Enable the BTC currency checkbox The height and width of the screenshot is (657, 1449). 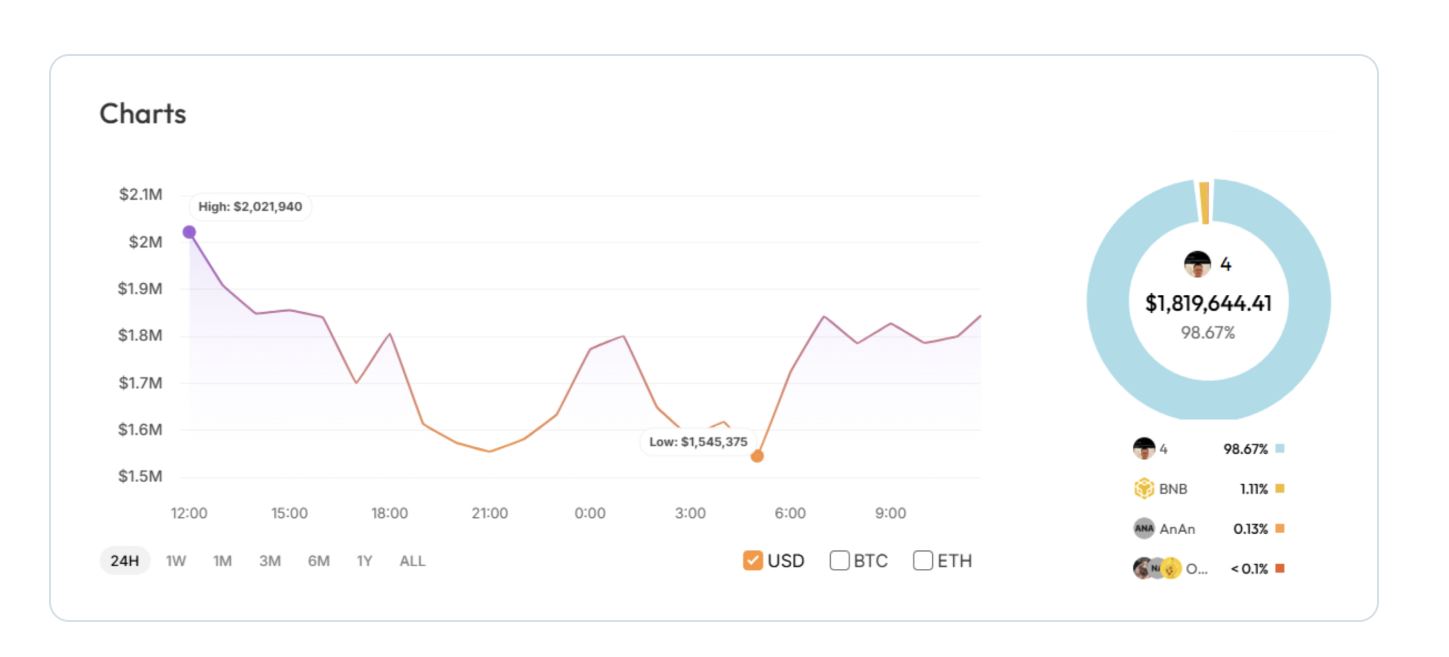[840, 561]
